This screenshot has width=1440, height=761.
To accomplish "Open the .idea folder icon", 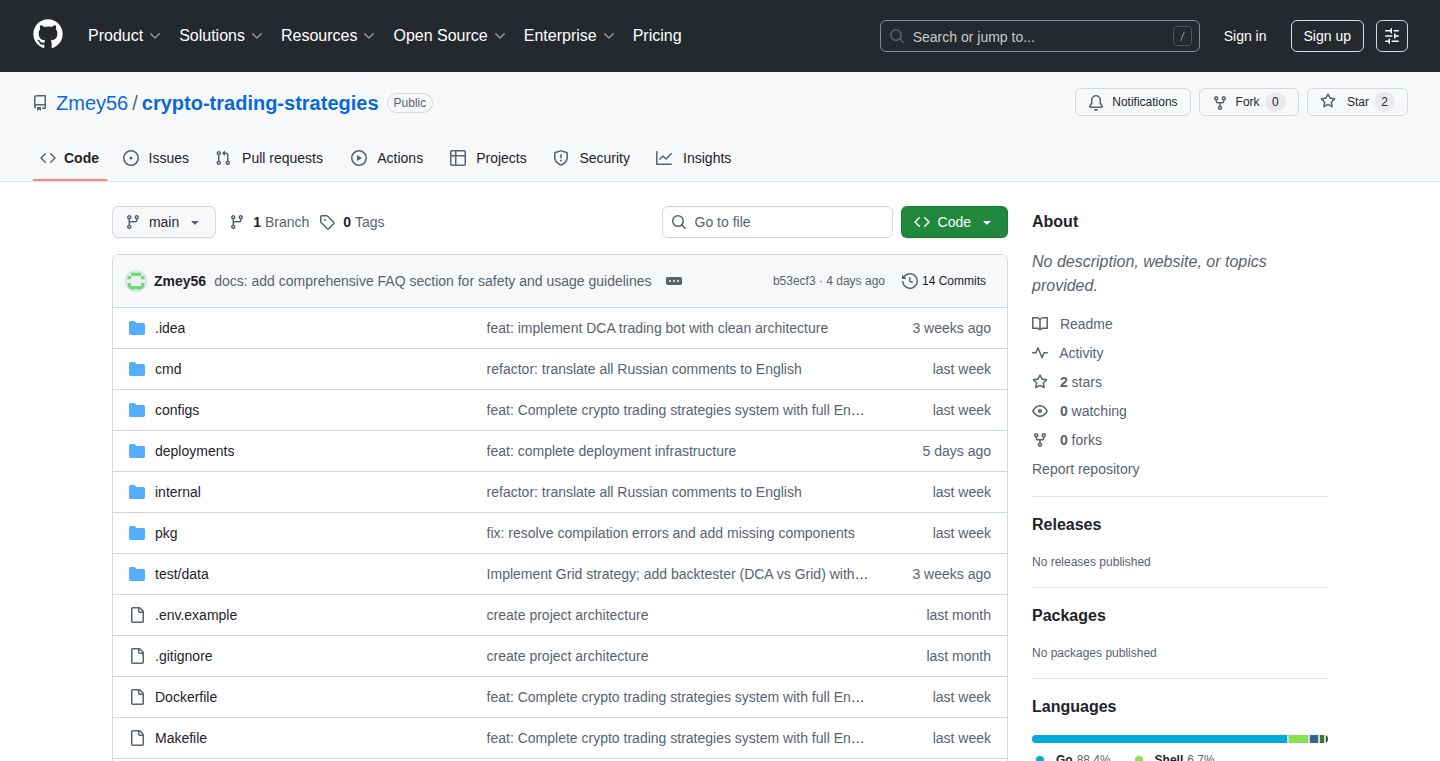I will [x=137, y=328].
